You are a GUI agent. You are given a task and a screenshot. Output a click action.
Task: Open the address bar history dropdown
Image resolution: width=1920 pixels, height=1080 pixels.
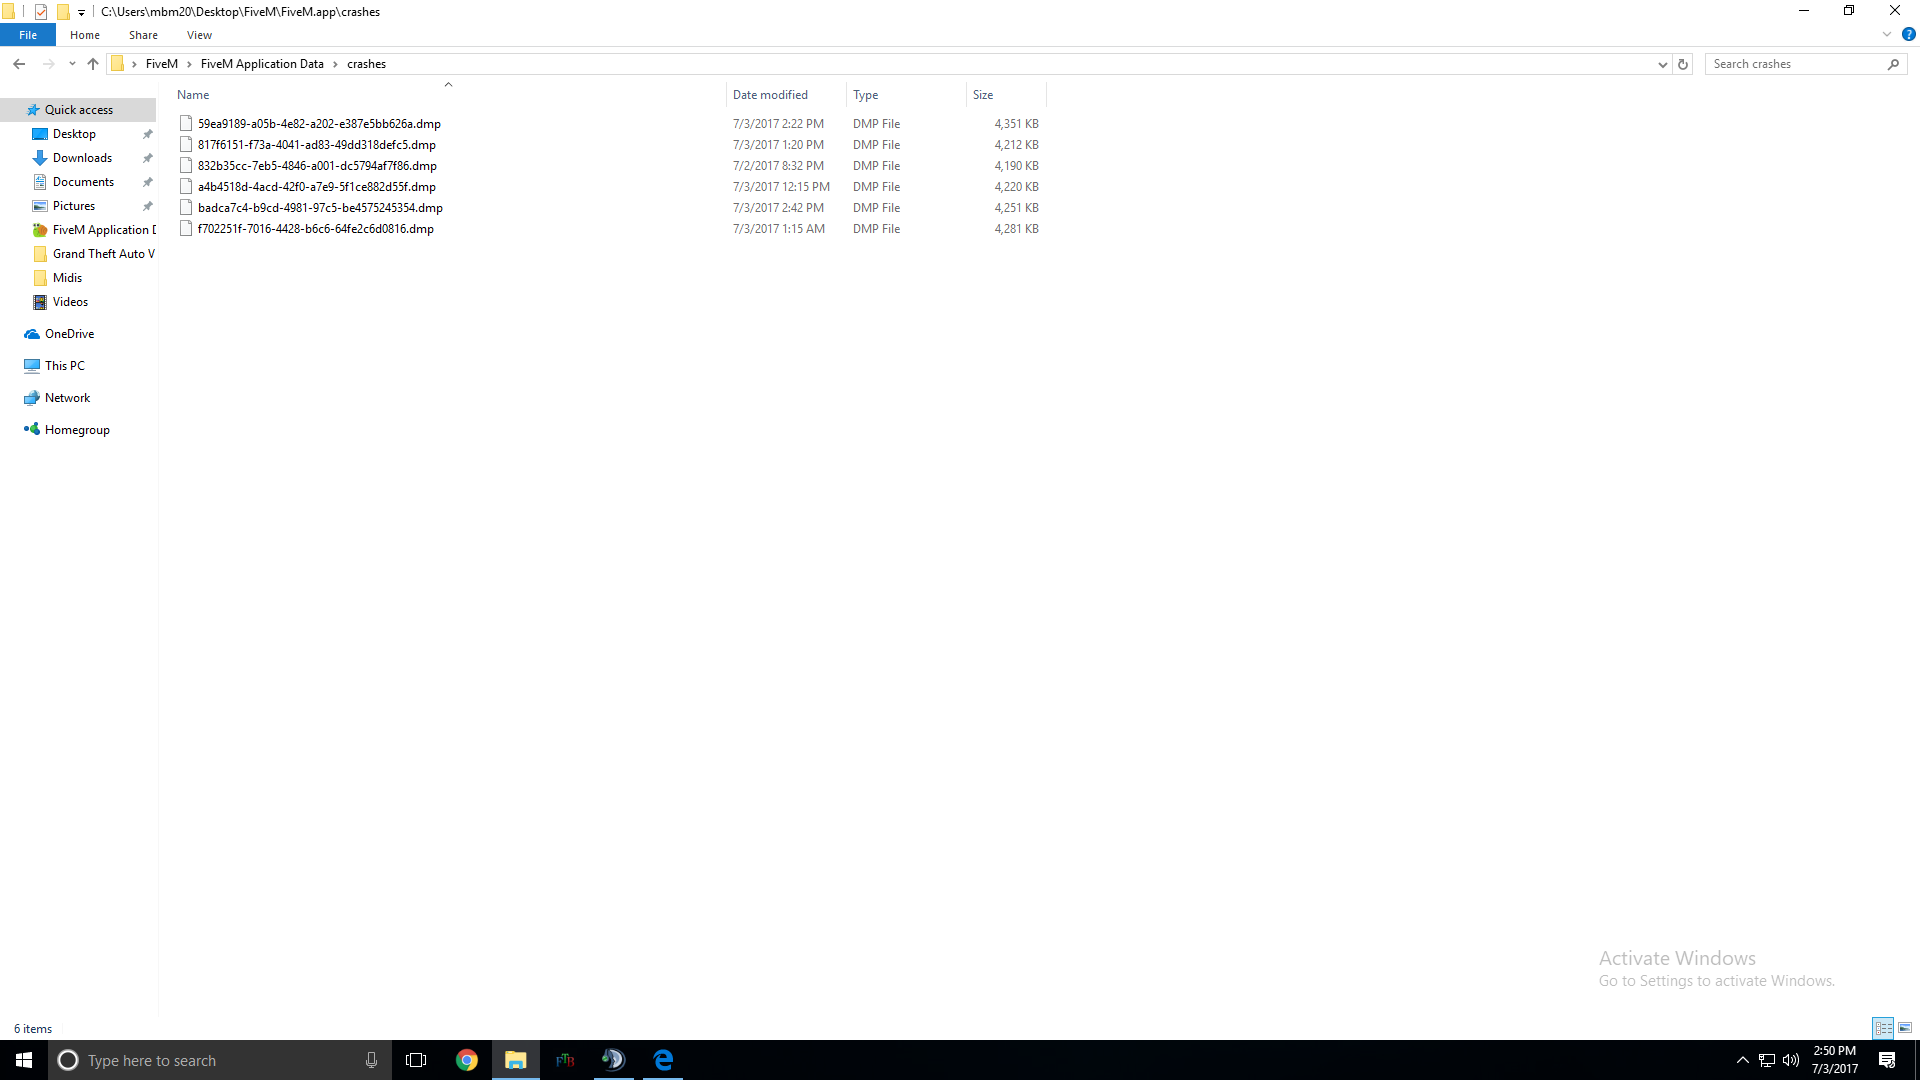click(1662, 64)
